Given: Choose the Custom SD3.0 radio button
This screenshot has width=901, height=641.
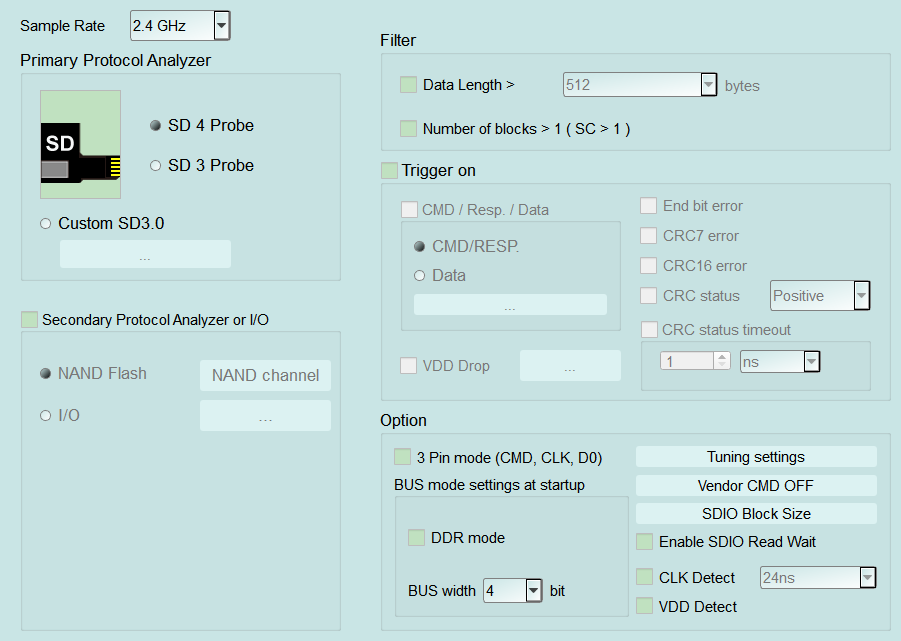Looking at the screenshot, I should [x=45, y=223].
